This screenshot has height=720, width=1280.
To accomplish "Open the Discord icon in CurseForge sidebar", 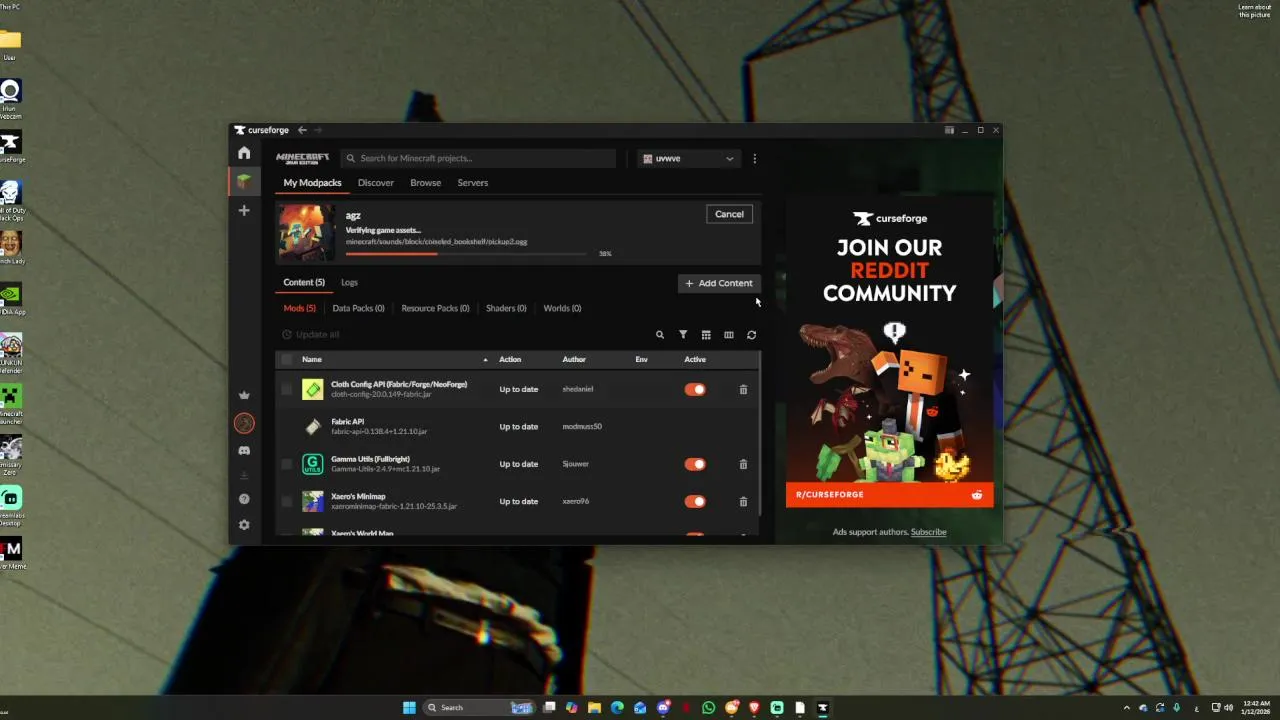I will point(244,451).
